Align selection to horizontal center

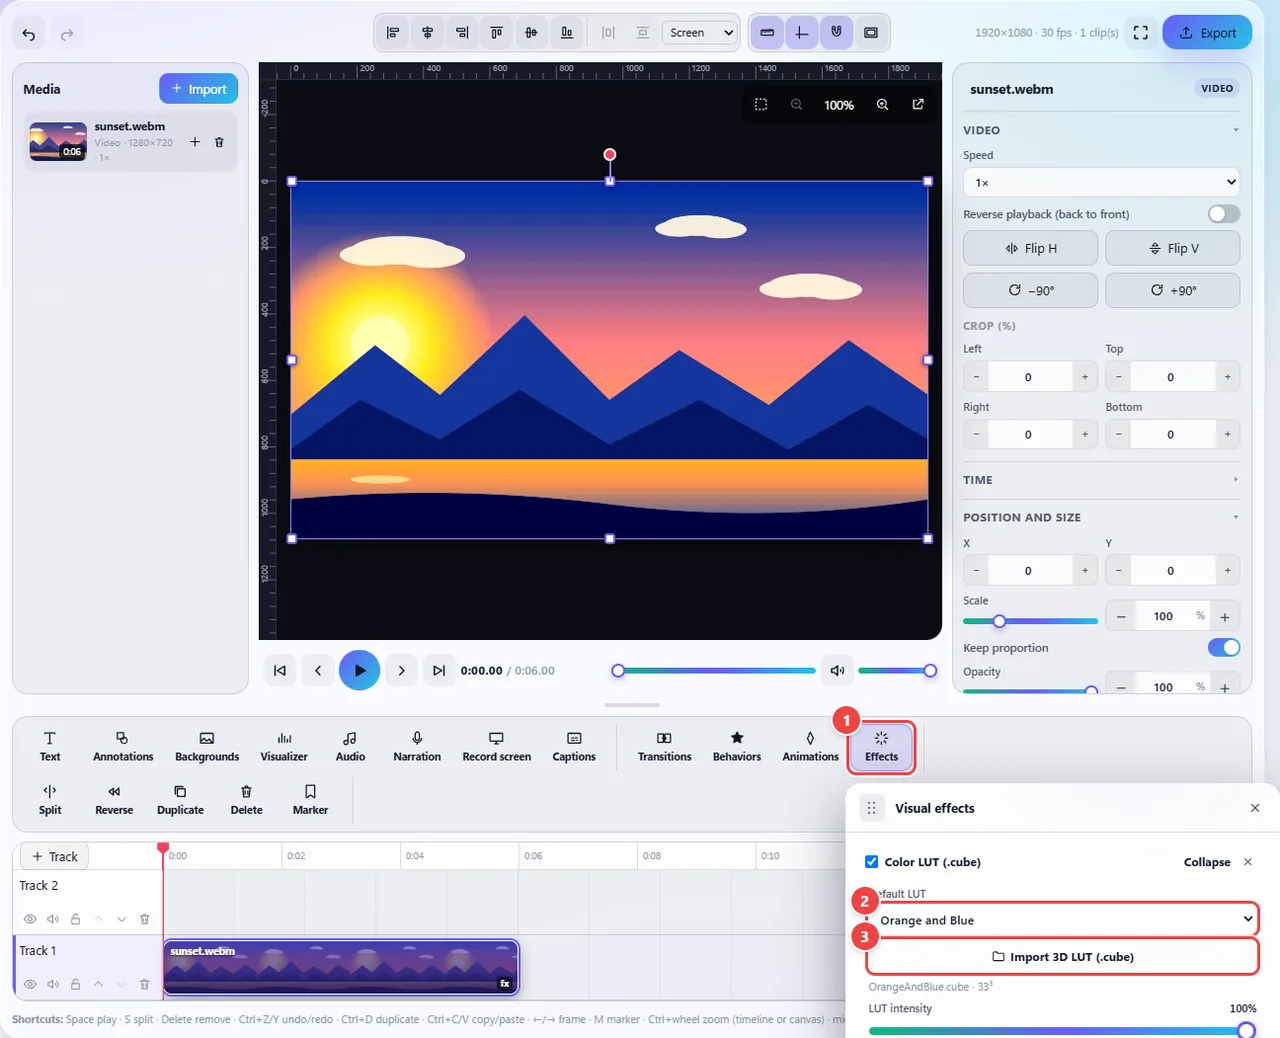[427, 33]
